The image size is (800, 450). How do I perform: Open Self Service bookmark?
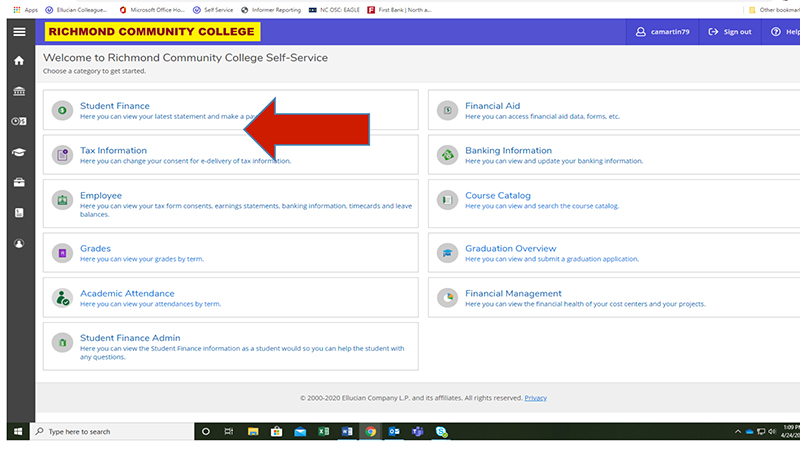coord(213,10)
